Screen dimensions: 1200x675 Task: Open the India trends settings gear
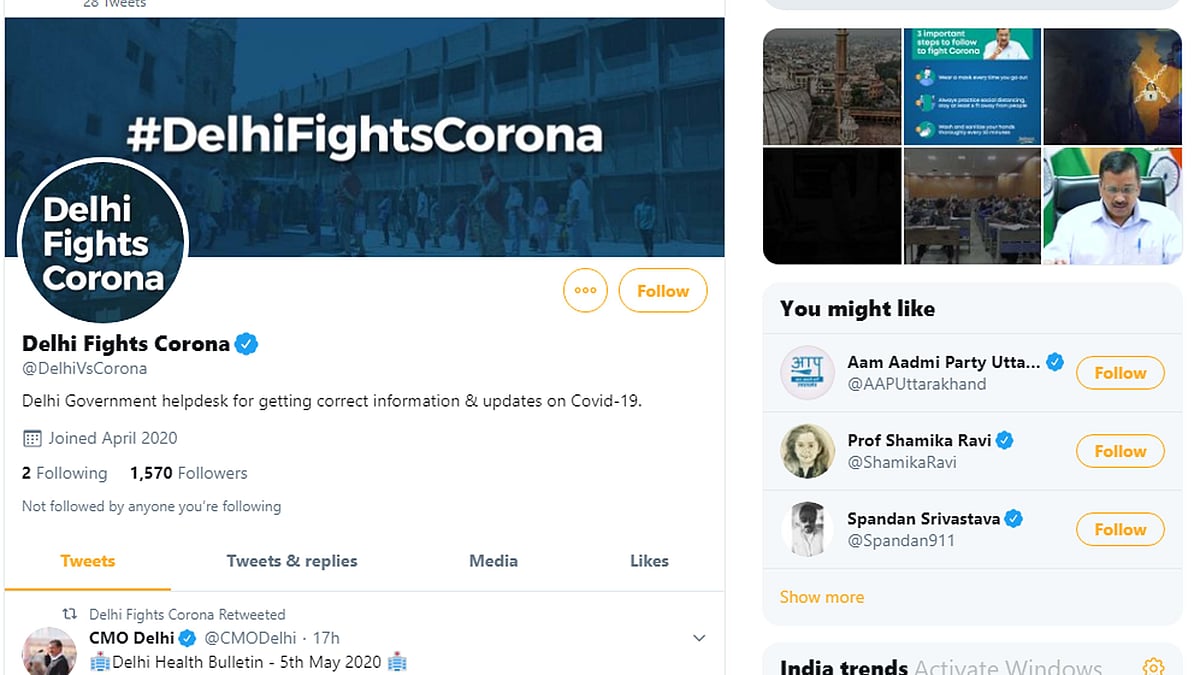(1153, 666)
